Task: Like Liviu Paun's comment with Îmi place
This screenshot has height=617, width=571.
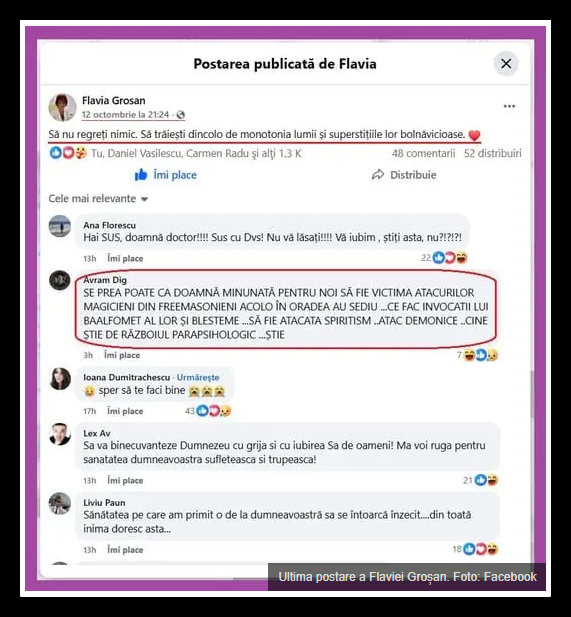Action: coord(125,550)
